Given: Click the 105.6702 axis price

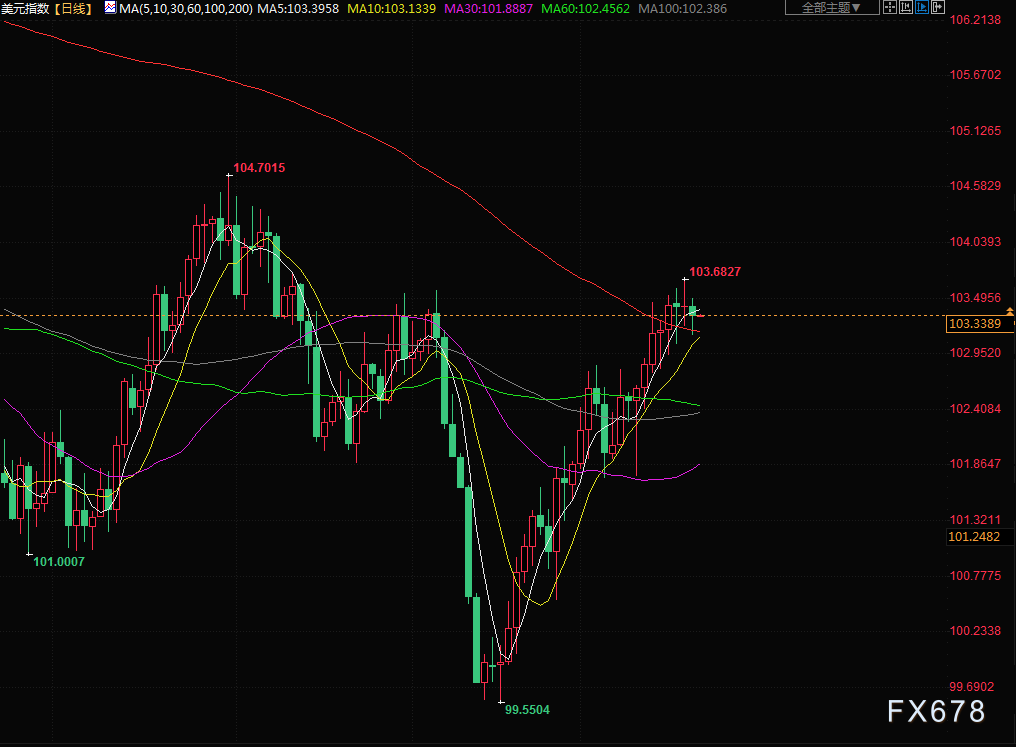Looking at the screenshot, I should coord(975,75).
